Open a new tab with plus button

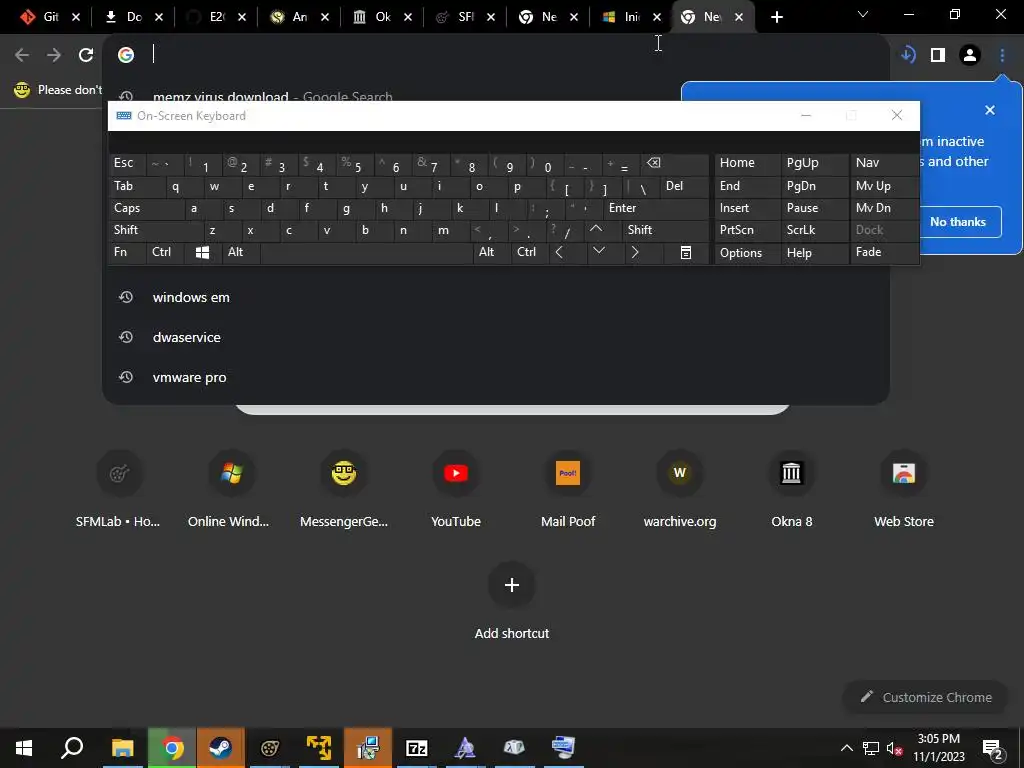[776, 17]
